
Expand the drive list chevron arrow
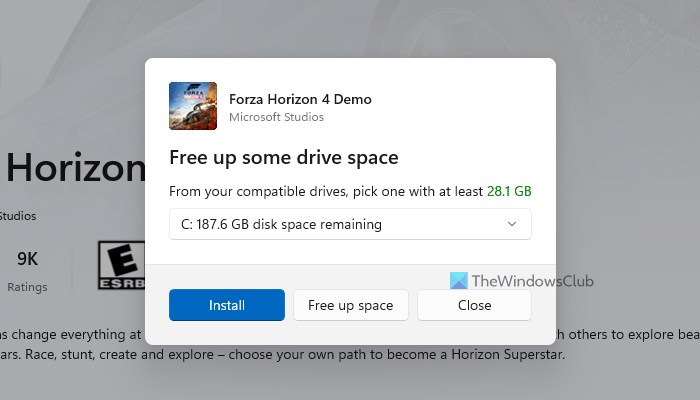tap(512, 224)
